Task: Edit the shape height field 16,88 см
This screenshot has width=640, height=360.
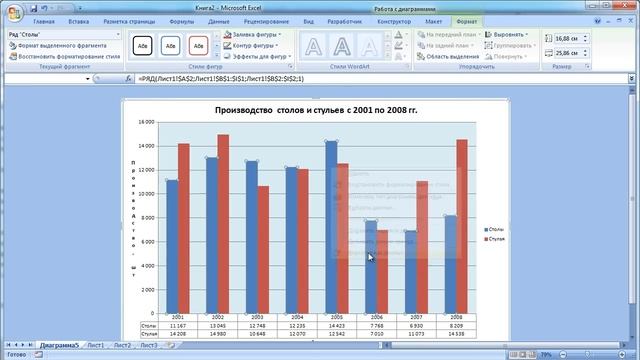Action: [x=567, y=38]
